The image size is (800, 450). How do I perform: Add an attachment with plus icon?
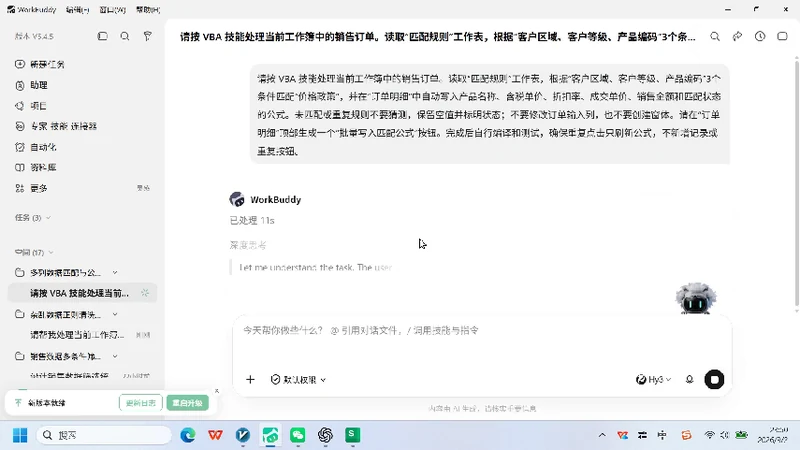pos(250,380)
